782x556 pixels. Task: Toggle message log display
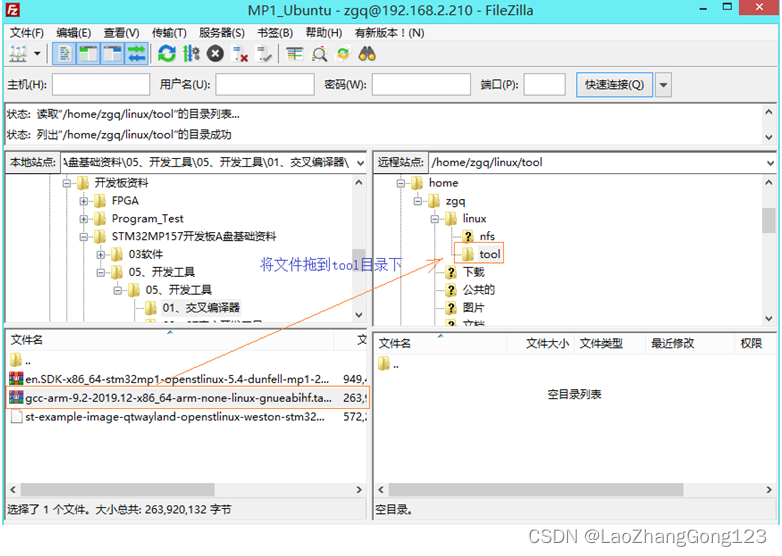(x=64, y=54)
